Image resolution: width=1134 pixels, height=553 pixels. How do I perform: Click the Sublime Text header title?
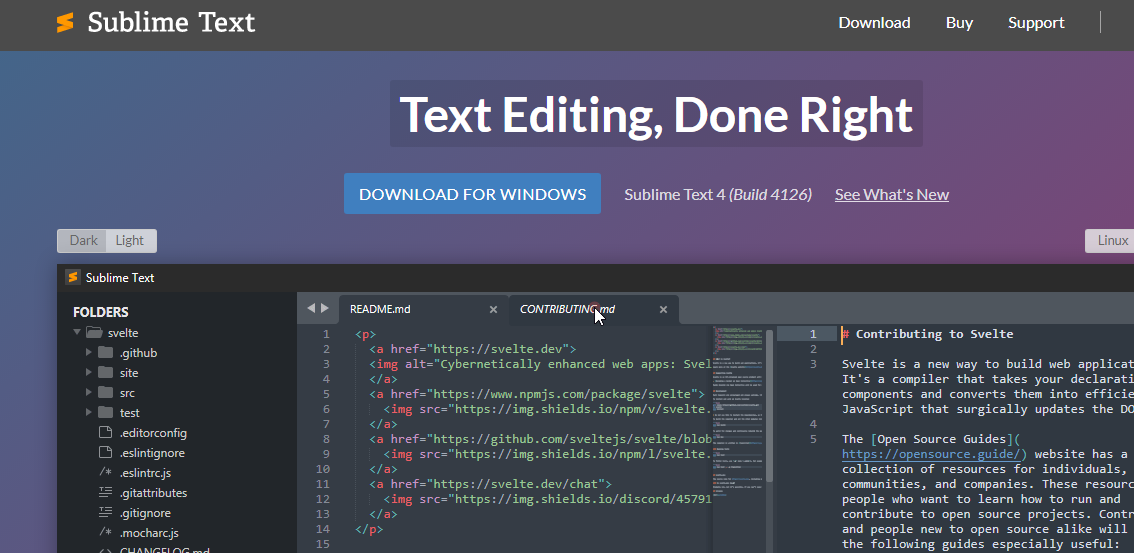tap(171, 22)
